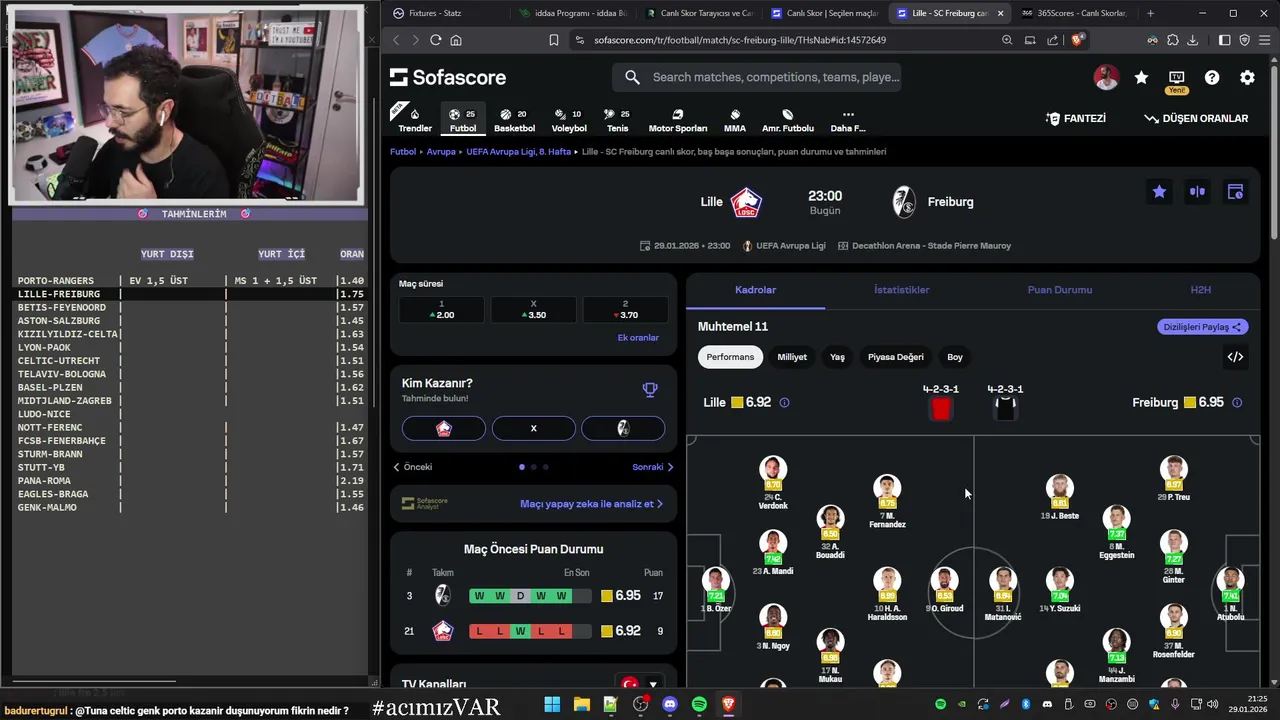Open the Brave main hamburger menu

1265,40
